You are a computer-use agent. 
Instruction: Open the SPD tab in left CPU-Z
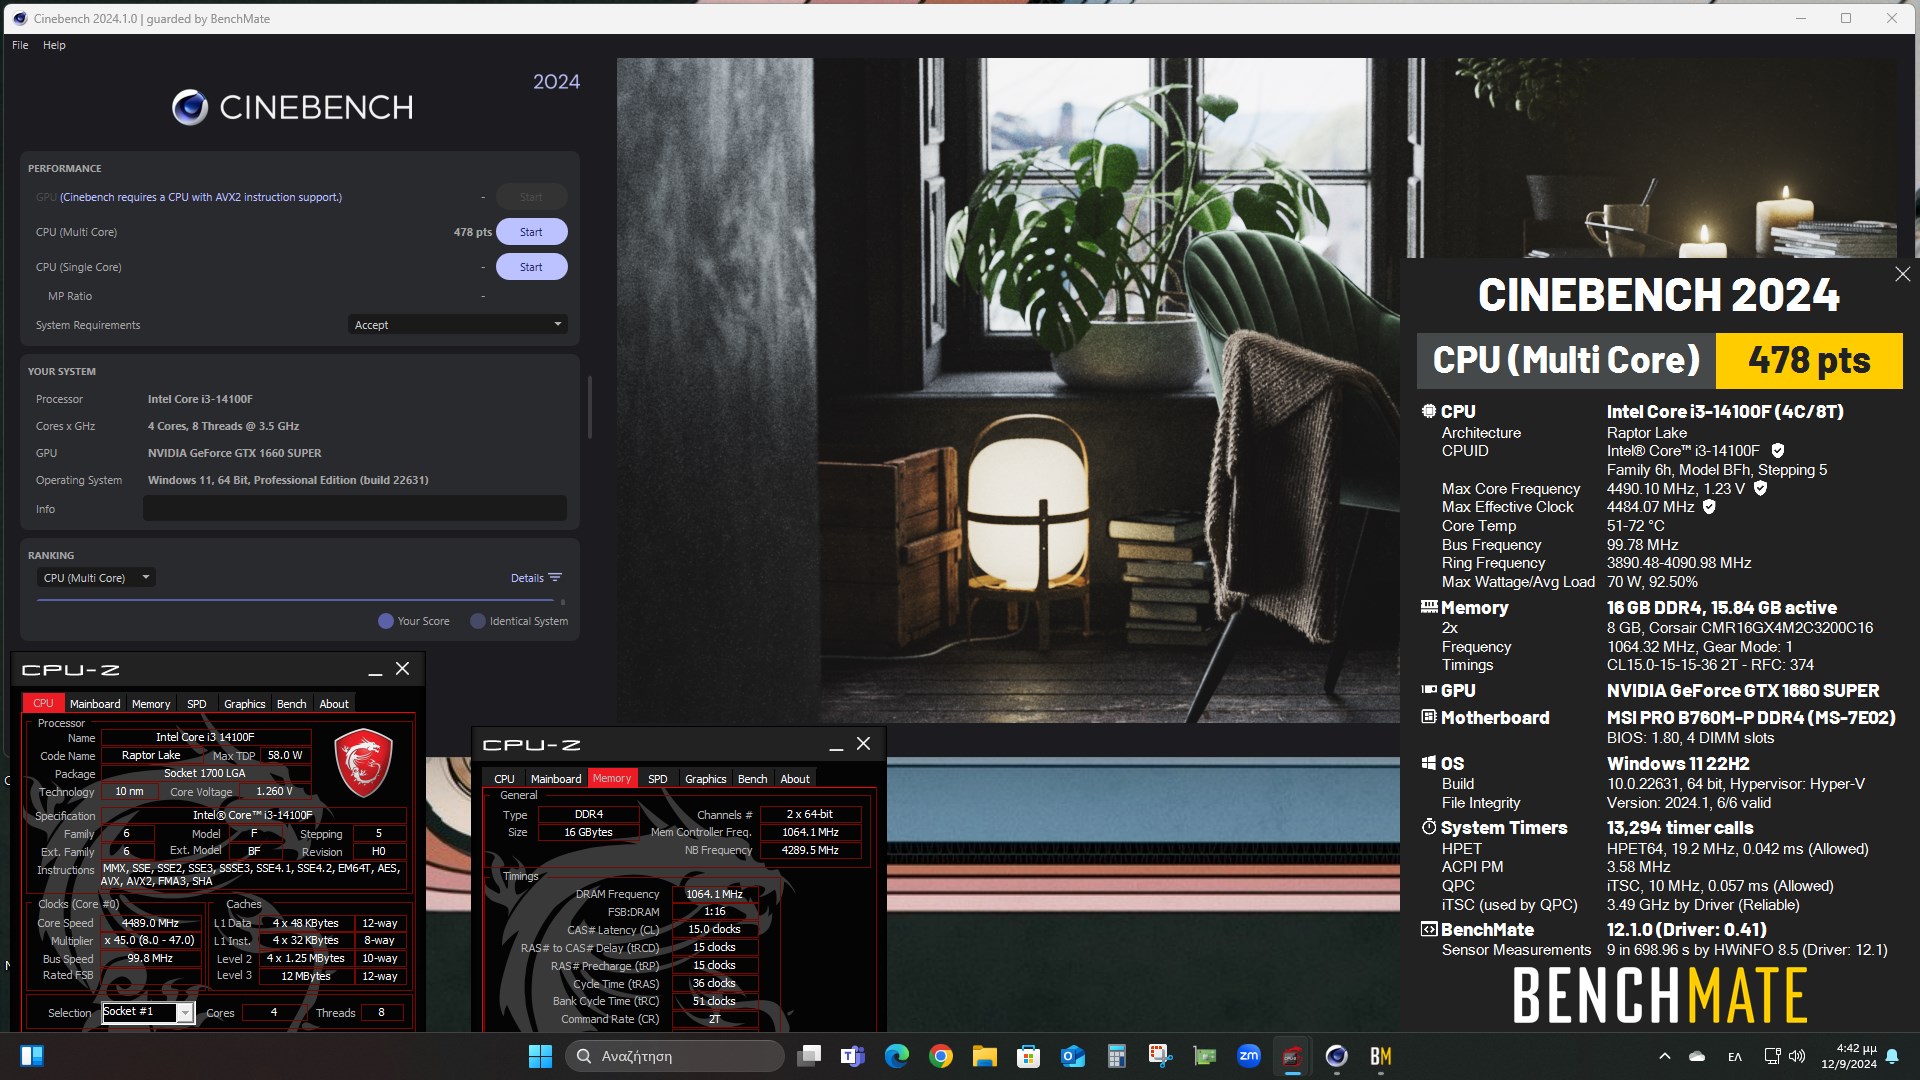pyautogui.click(x=197, y=704)
